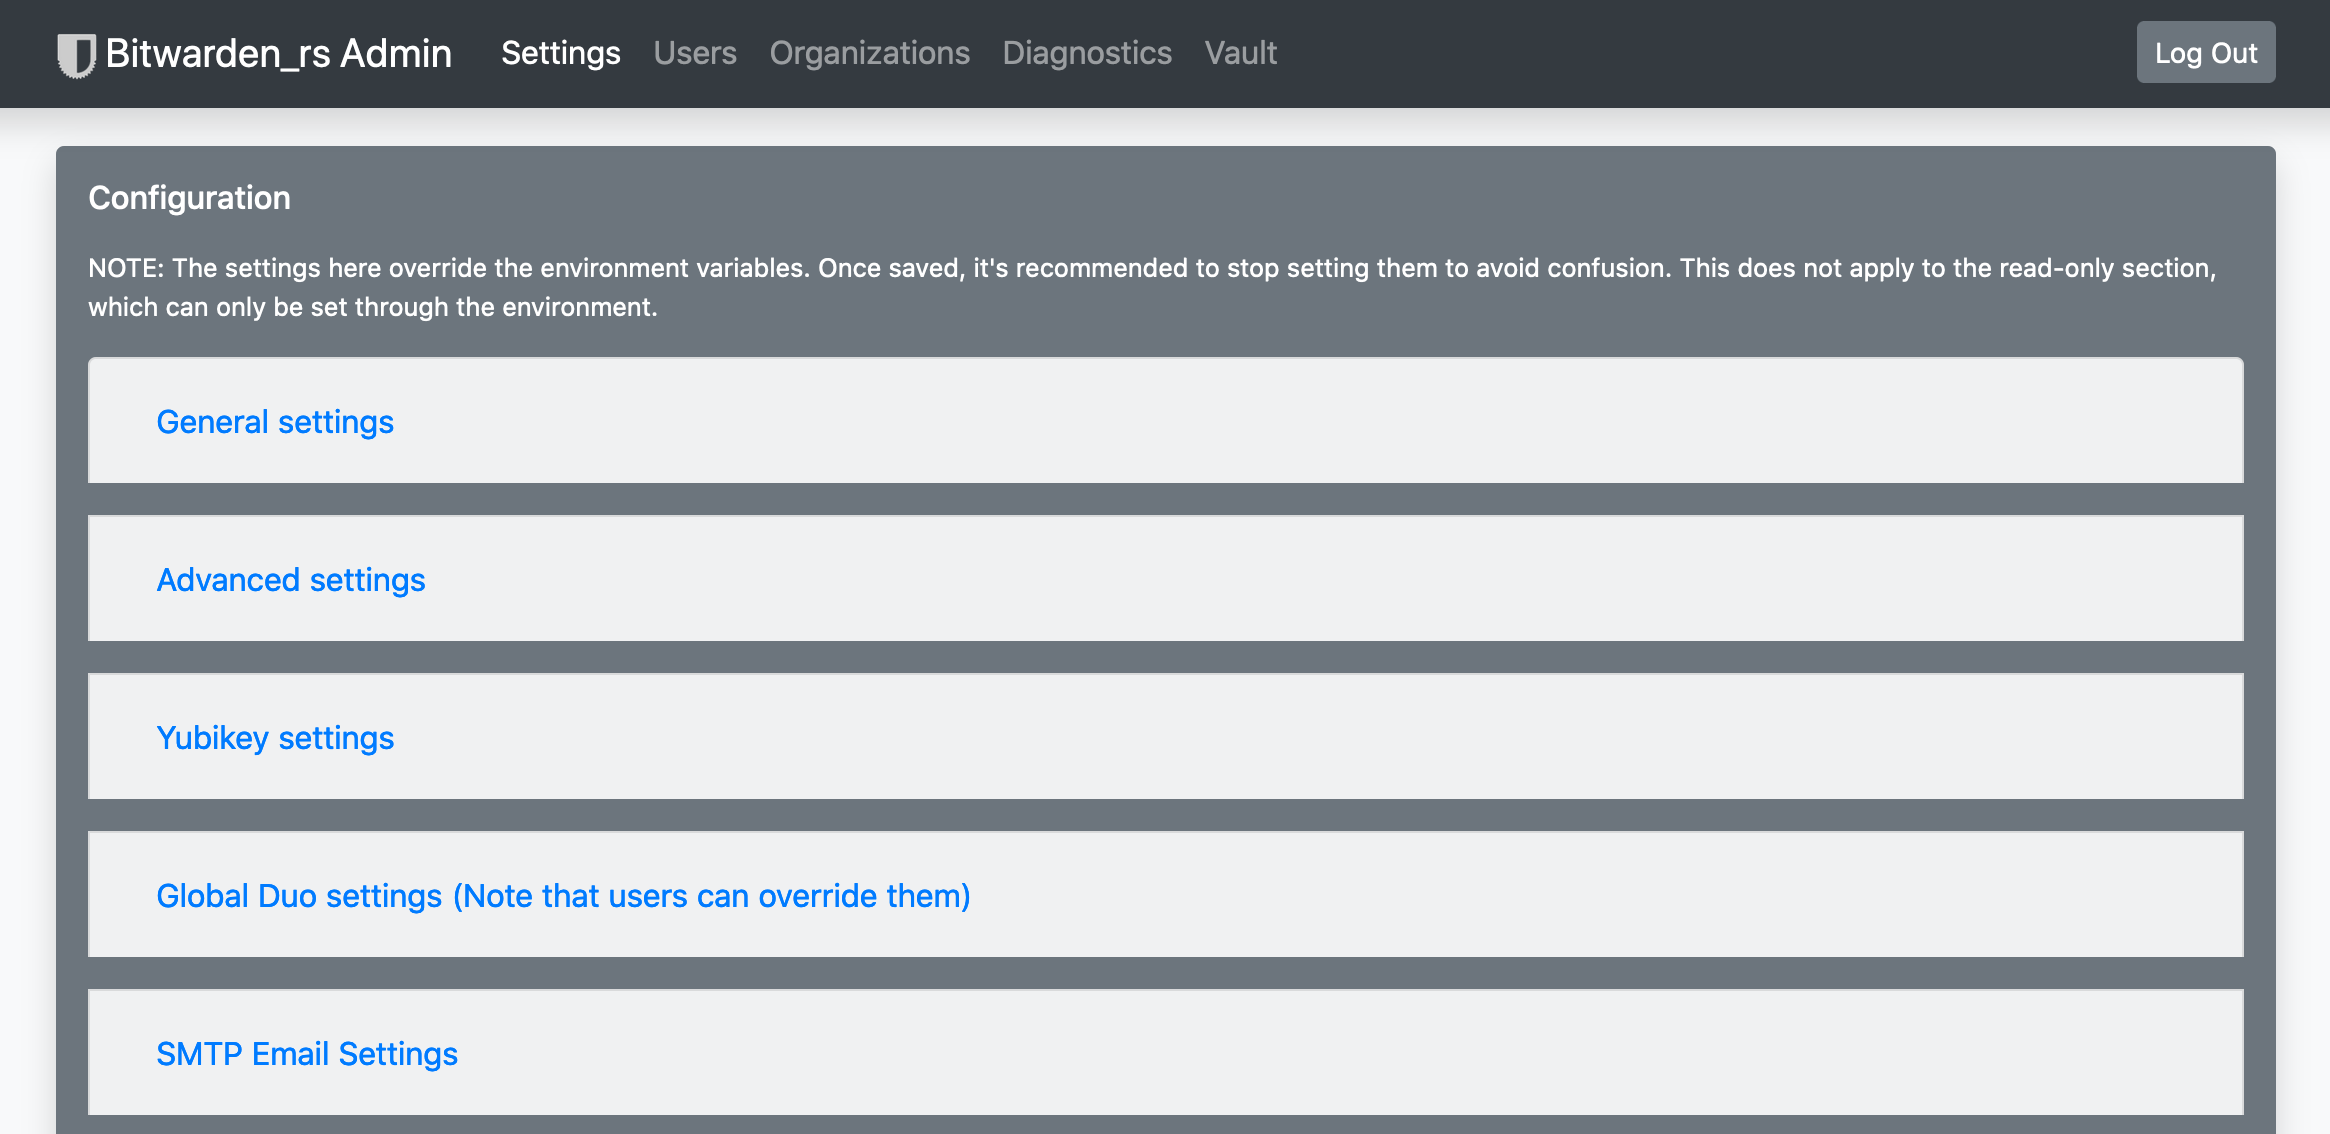Switch to the Settings nav tab

pyautogui.click(x=561, y=53)
